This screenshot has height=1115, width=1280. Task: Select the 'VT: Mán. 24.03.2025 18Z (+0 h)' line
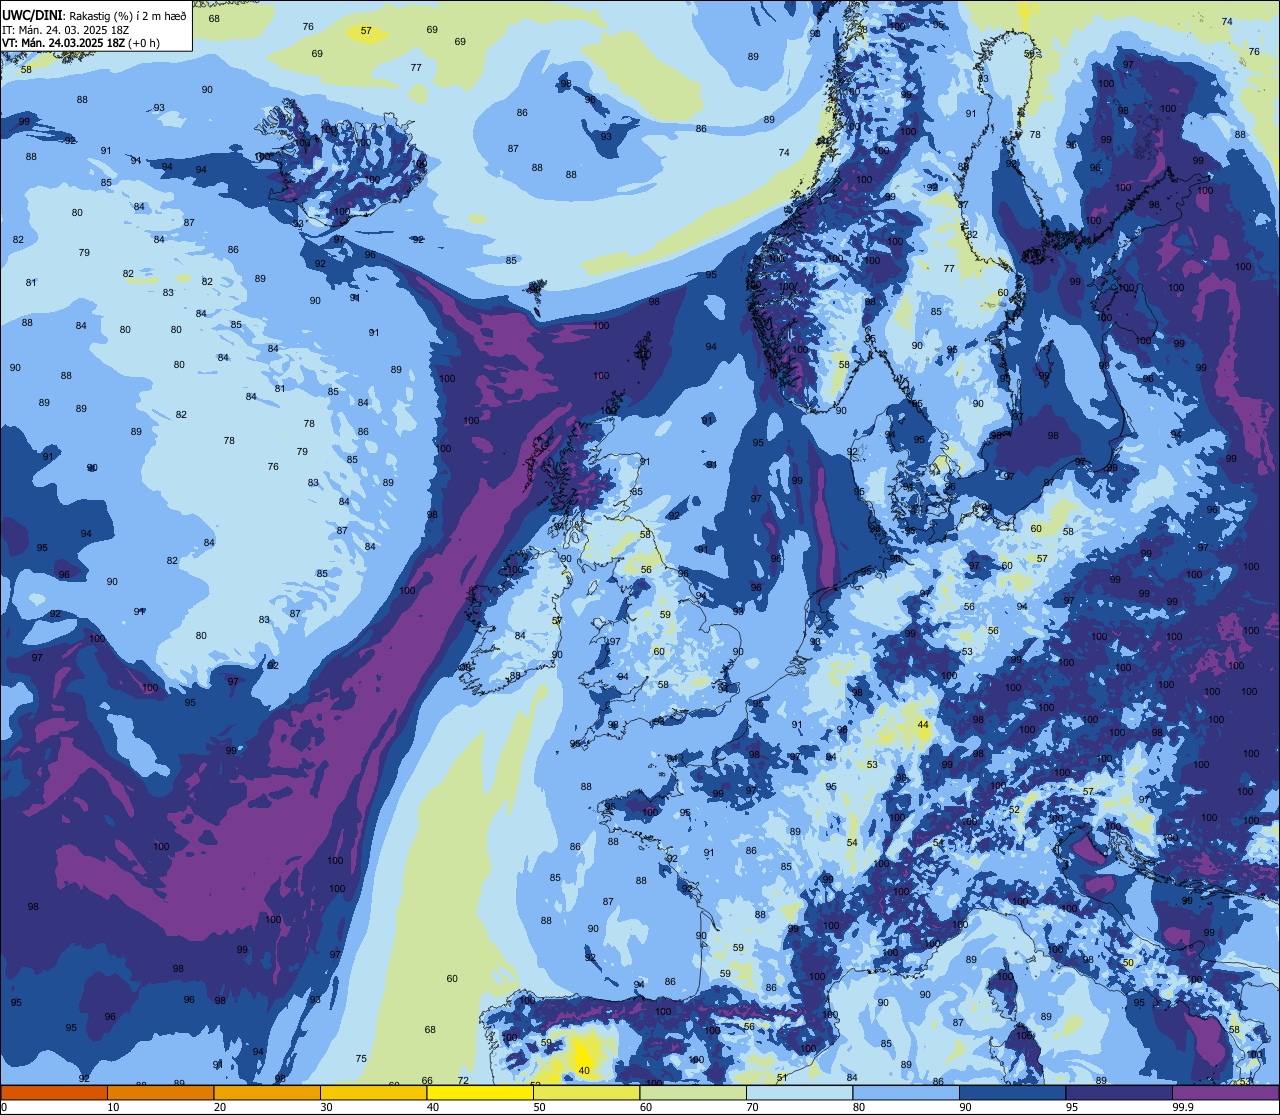(81, 43)
